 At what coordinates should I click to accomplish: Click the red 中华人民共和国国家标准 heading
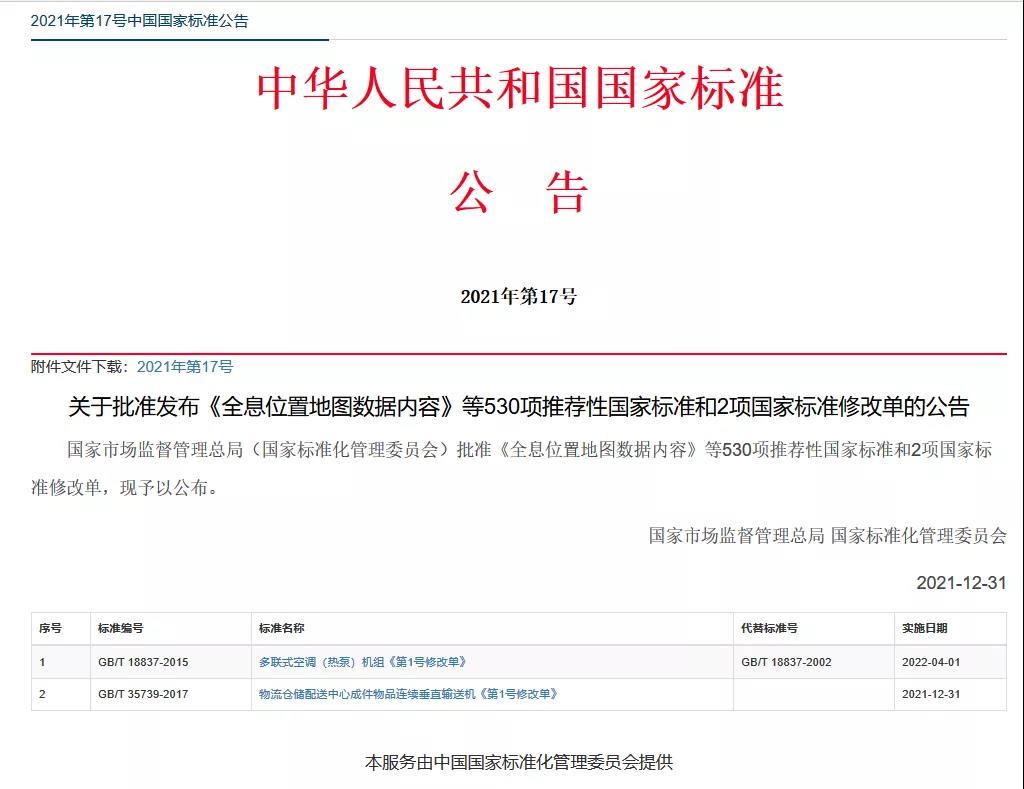519,90
